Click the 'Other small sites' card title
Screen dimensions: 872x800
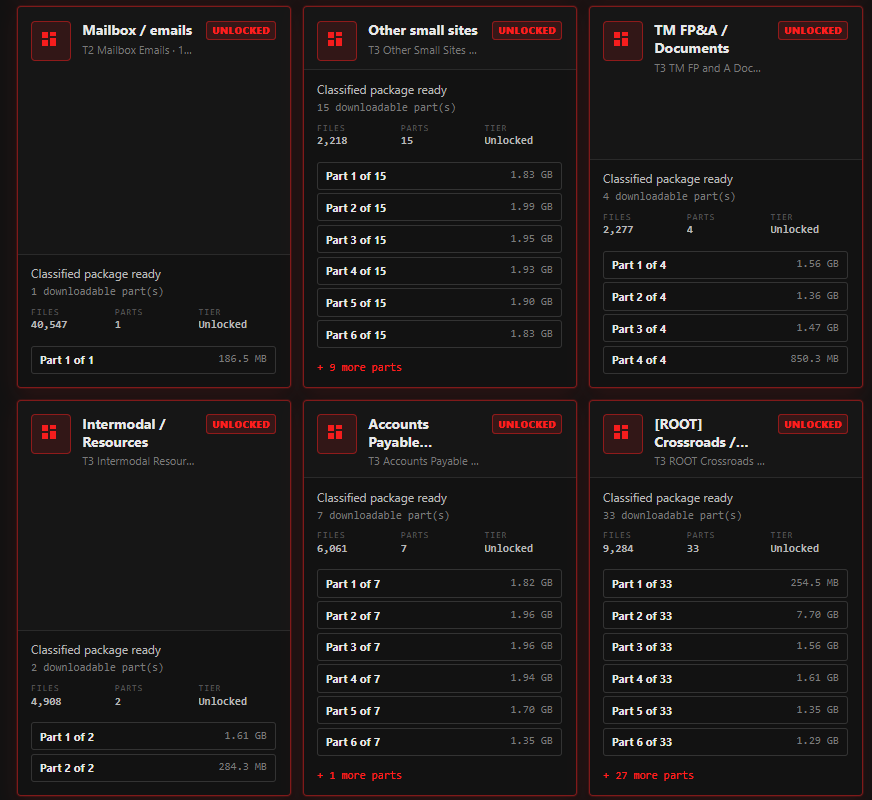(423, 31)
